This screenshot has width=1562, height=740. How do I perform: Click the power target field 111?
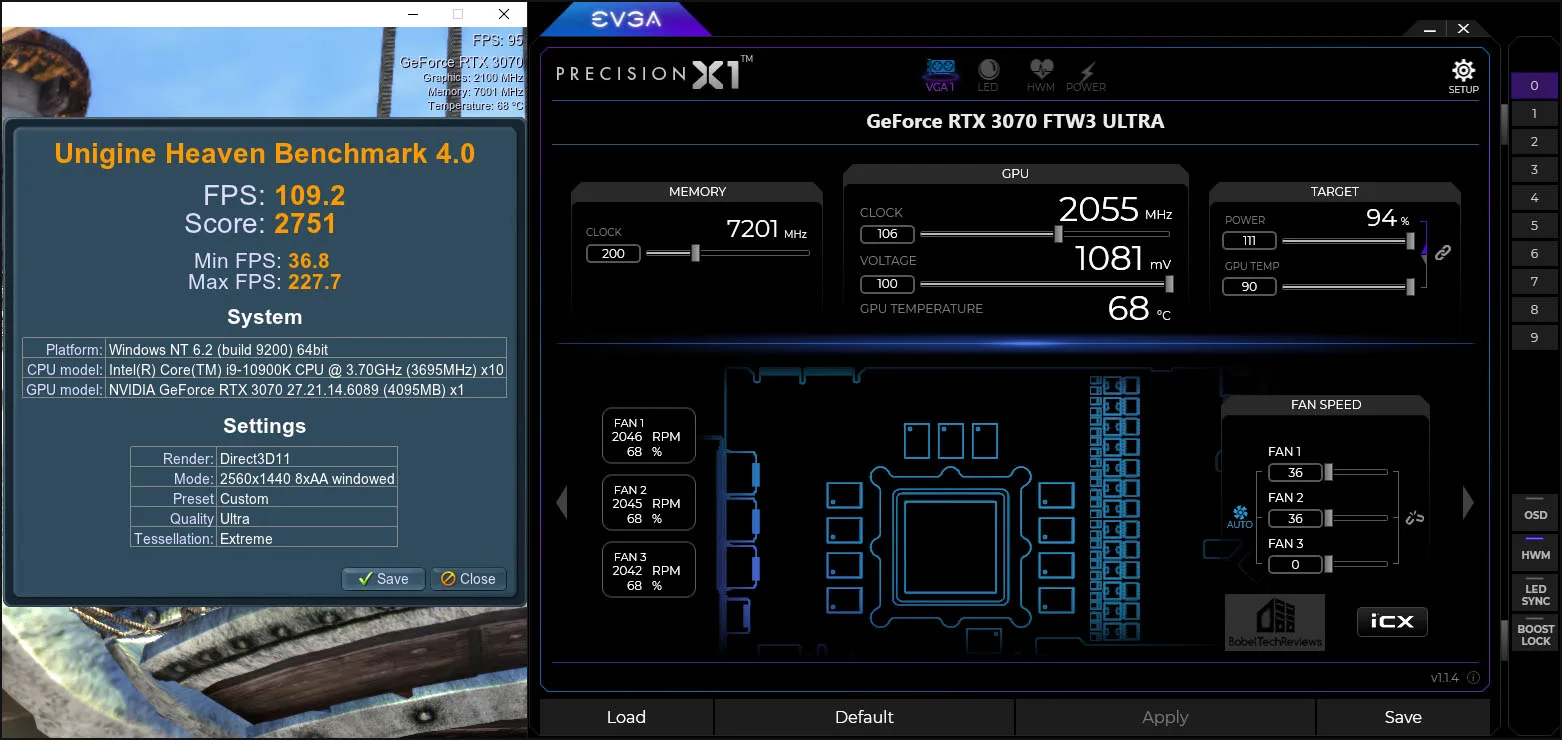click(1250, 240)
